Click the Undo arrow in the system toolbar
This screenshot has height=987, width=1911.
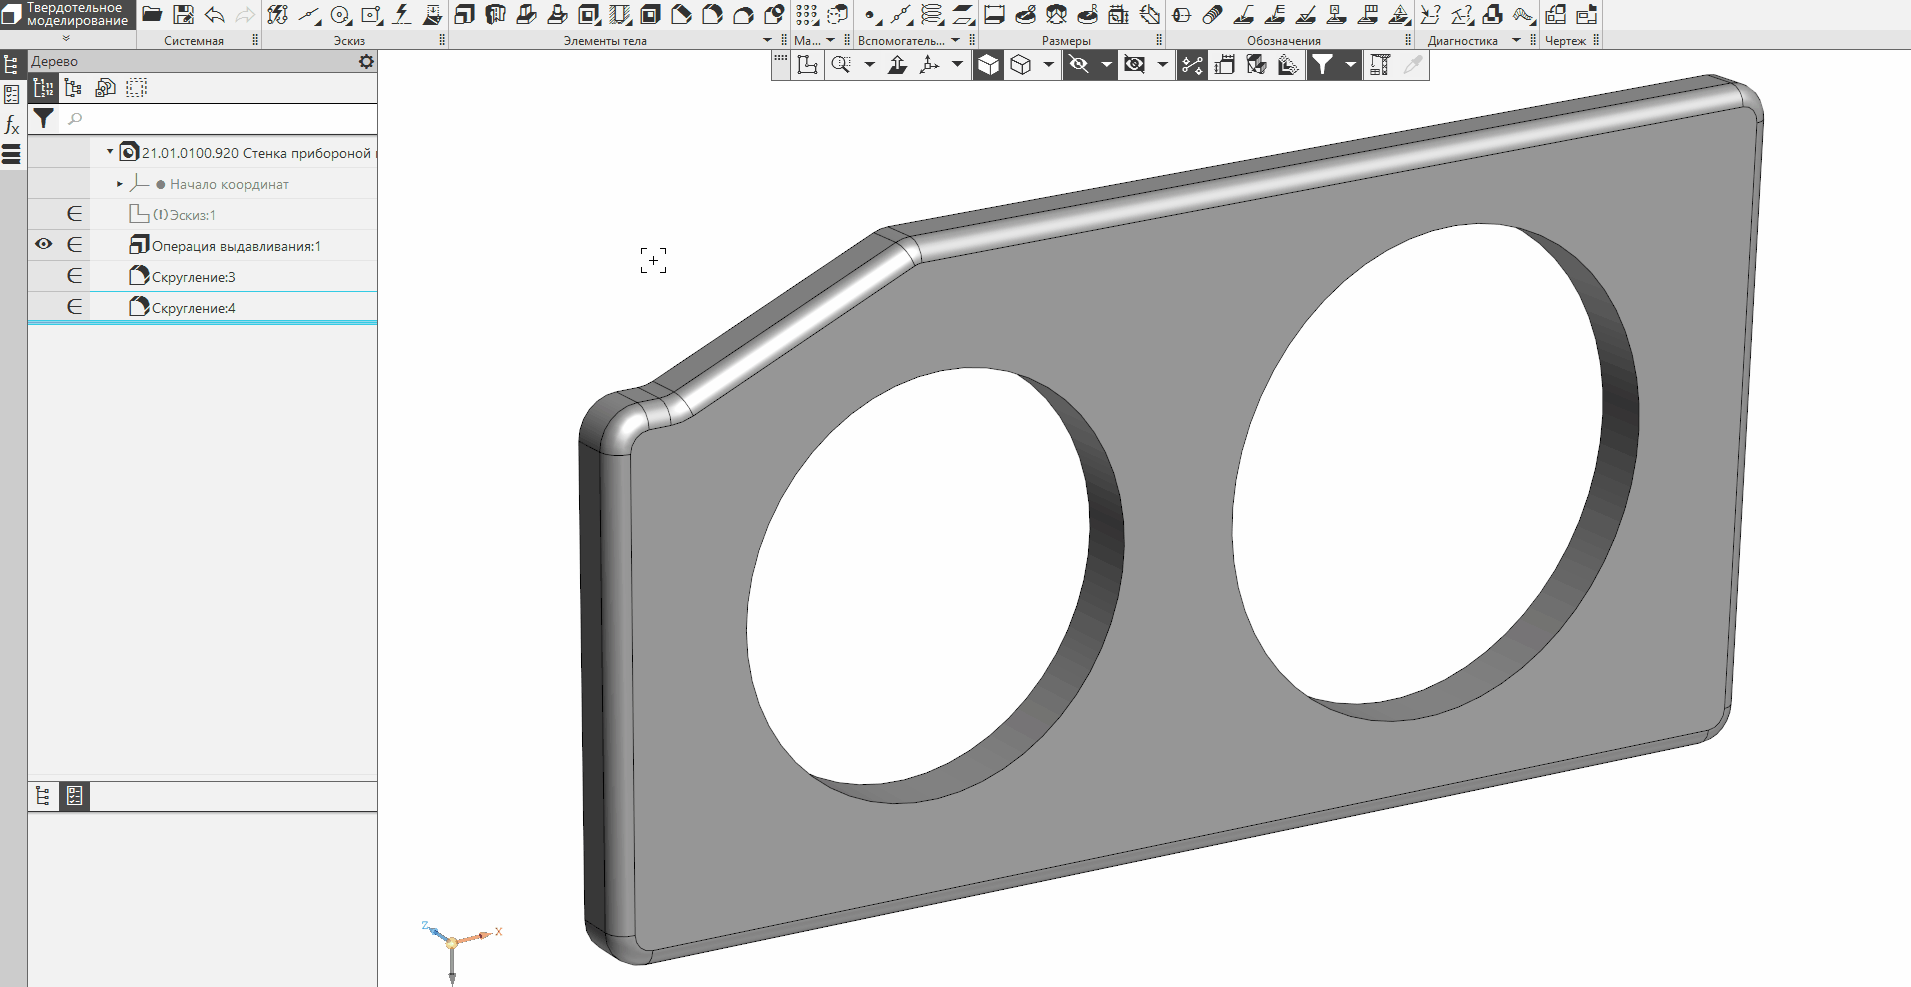point(214,14)
